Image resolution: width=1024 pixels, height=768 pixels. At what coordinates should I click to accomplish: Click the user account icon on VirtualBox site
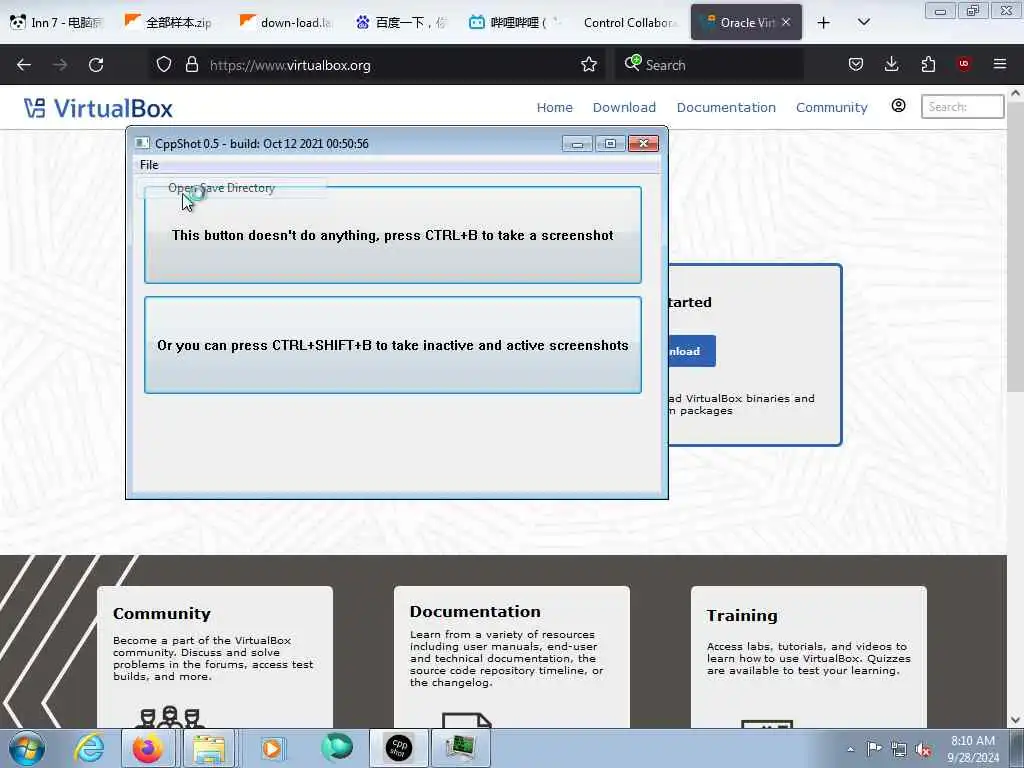click(x=899, y=106)
